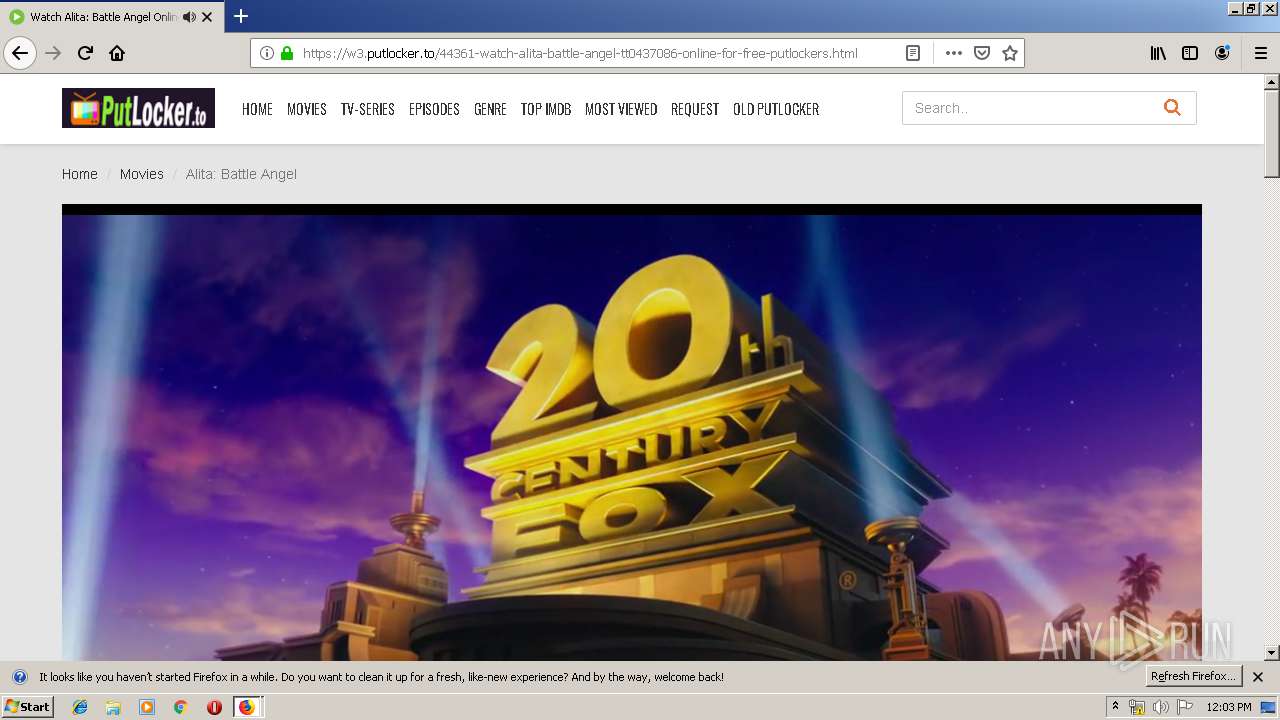
Task: Open page actions three-dot menu
Action: (954, 53)
